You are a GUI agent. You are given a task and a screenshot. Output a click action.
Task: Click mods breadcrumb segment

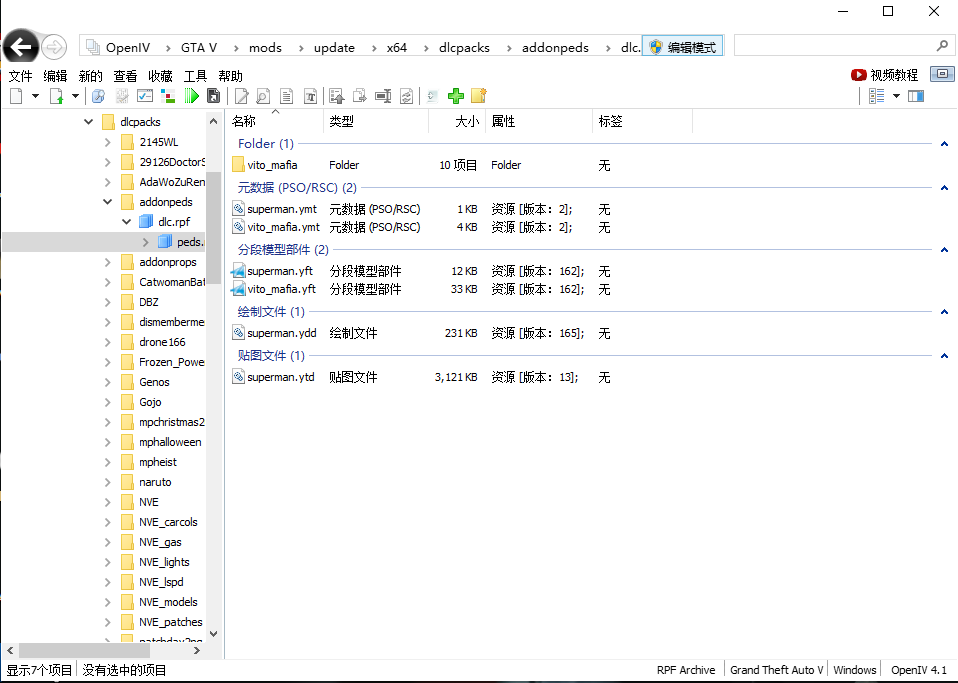click(x=265, y=48)
